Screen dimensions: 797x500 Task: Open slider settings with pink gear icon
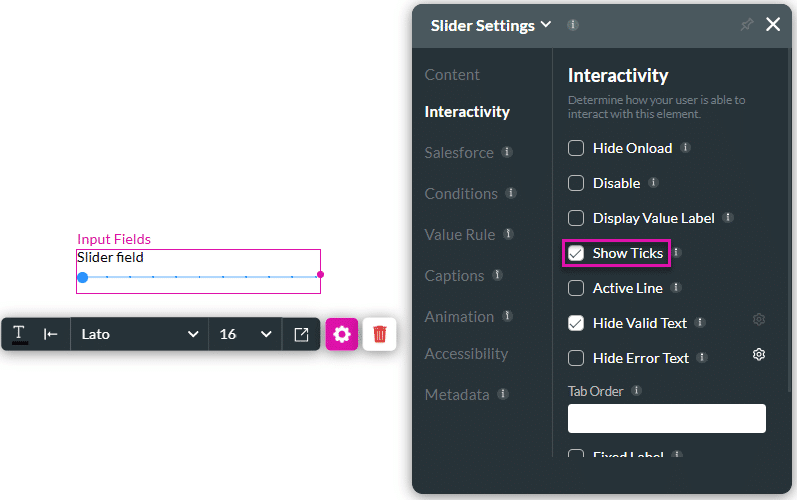point(342,334)
